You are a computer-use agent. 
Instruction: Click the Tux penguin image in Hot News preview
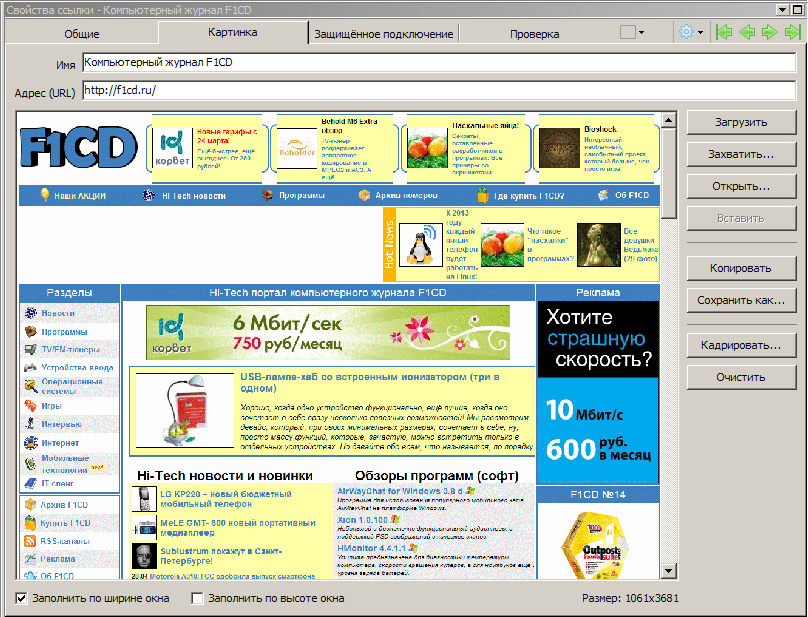(x=420, y=245)
